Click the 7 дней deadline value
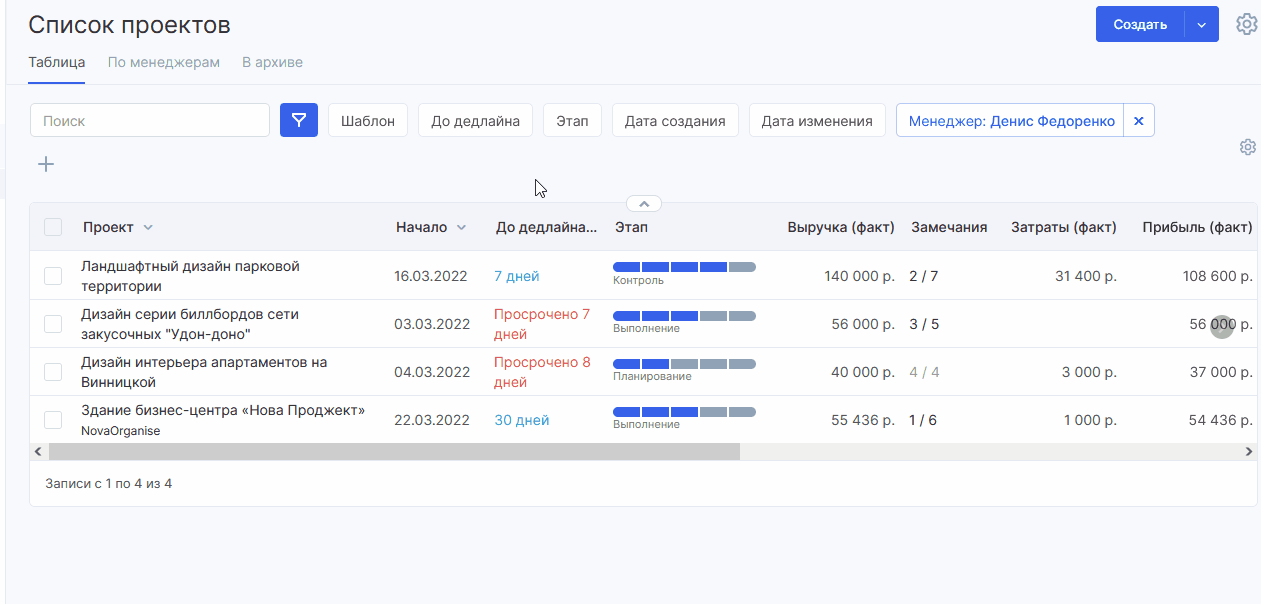This screenshot has height=604, width=1261. [517, 276]
